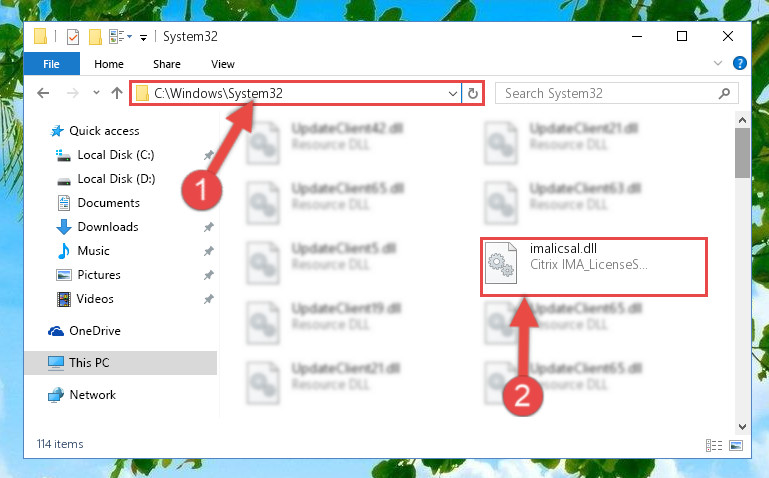Click the Properties icon in quick access toolbar

tap(73, 37)
